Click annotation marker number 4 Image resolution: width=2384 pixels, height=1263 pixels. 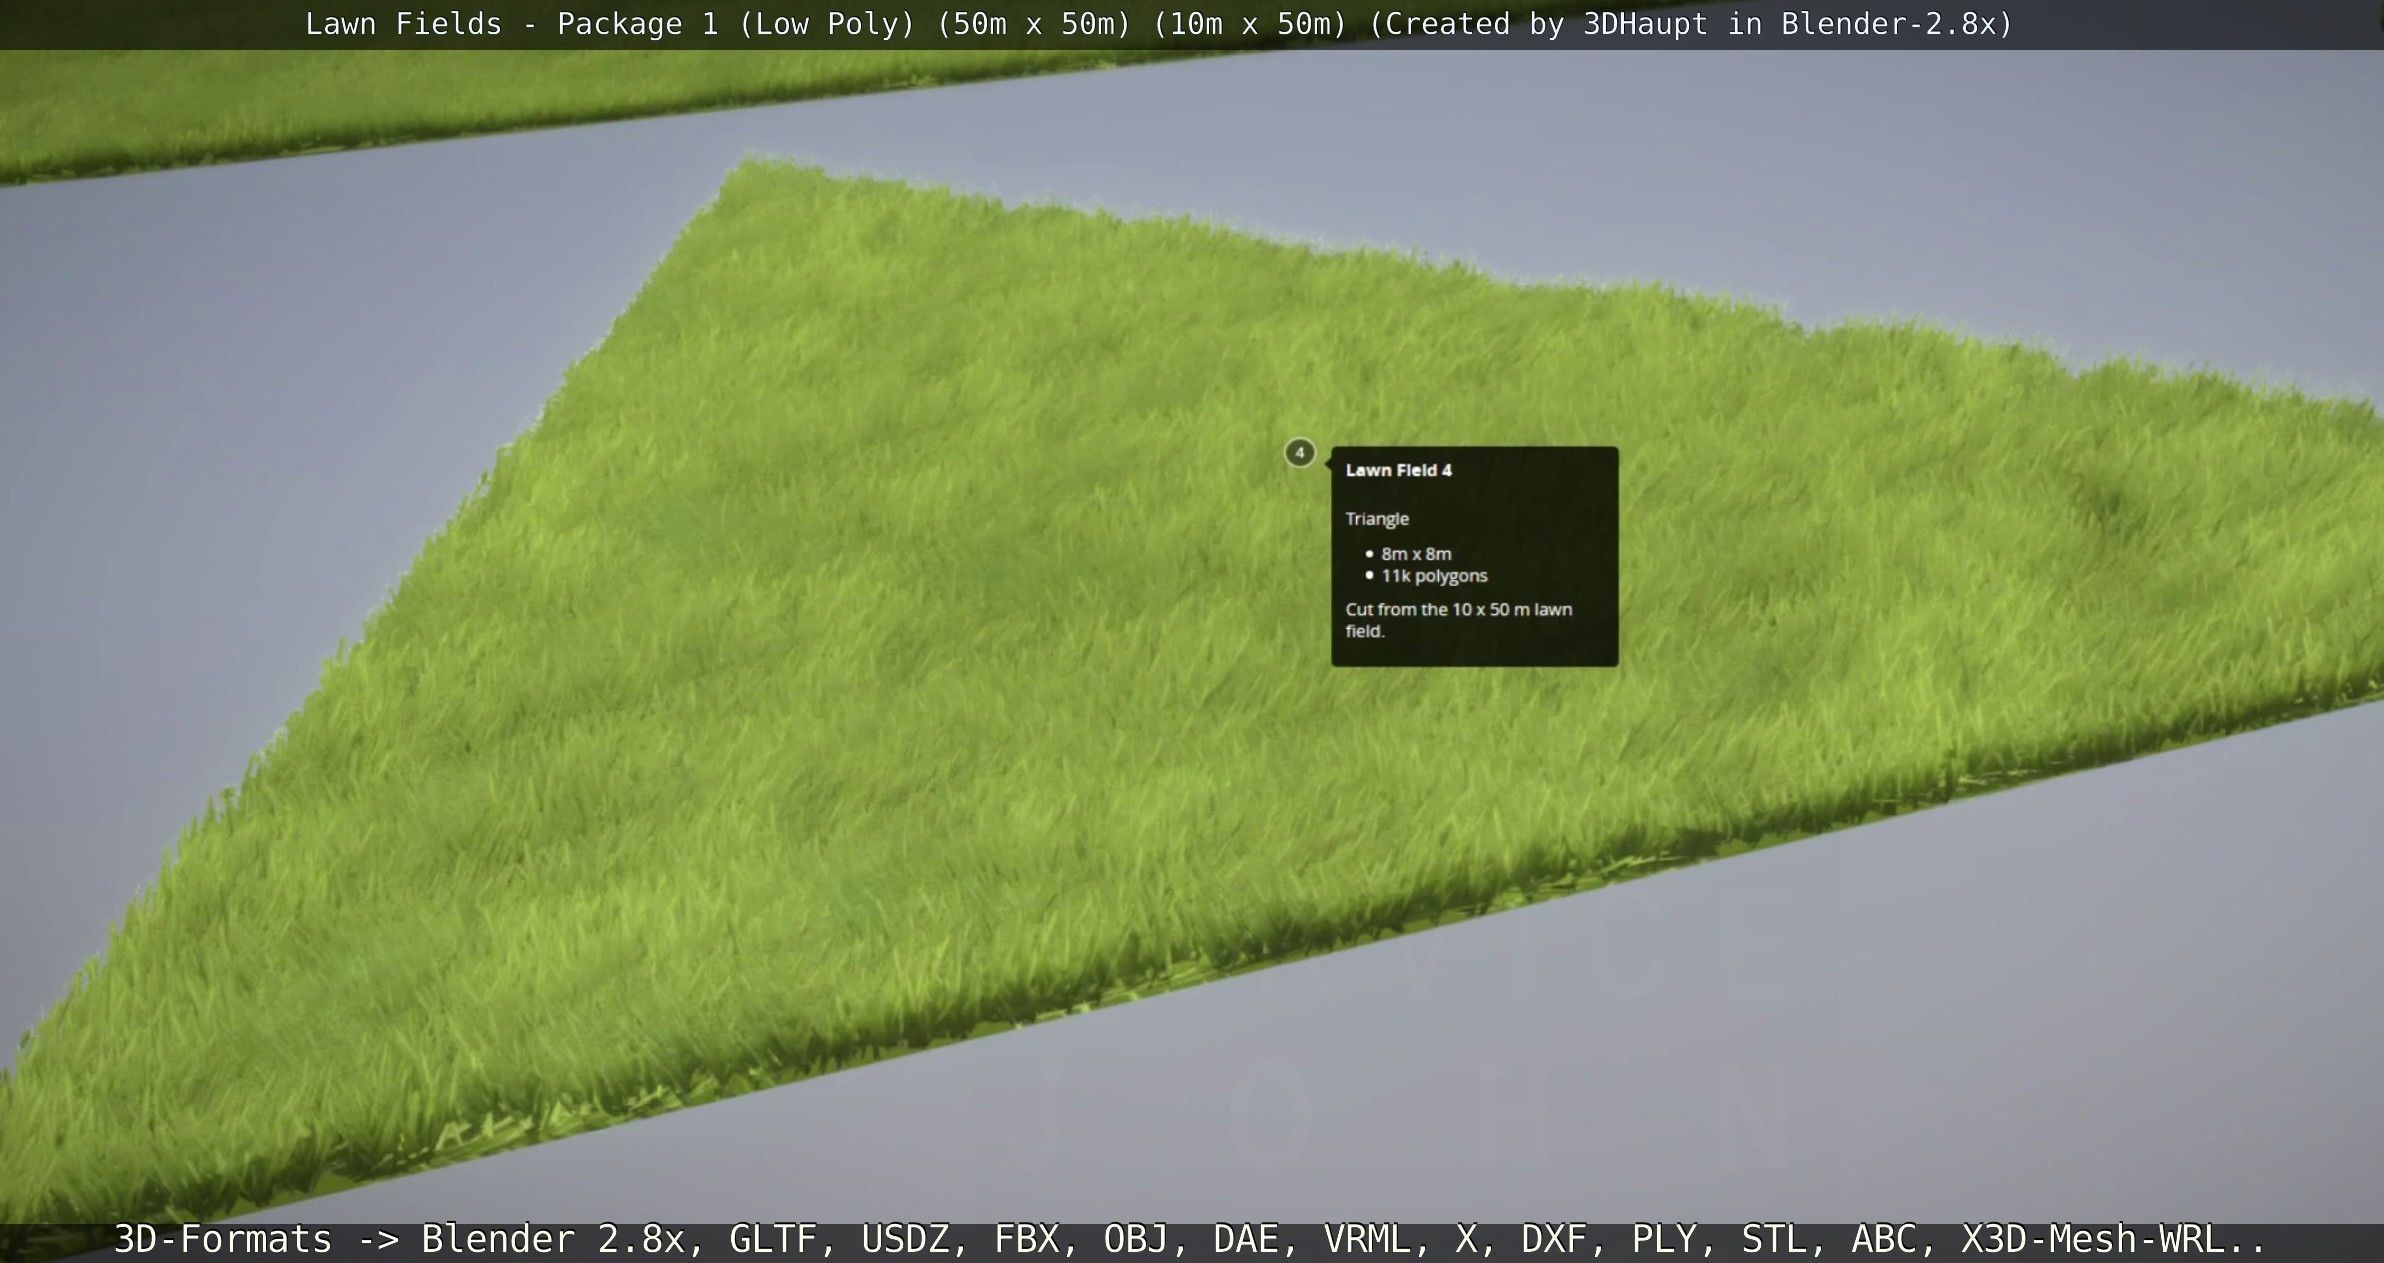point(1299,453)
